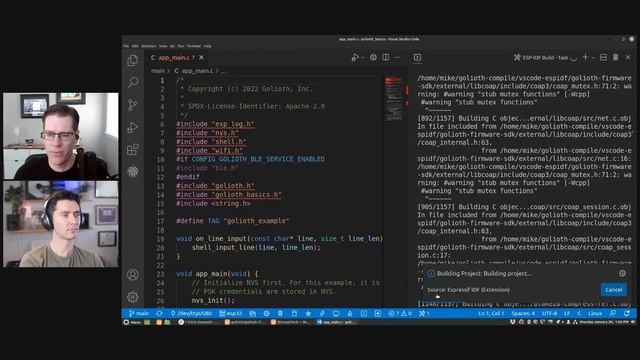Open the Edit menu
The image size is (640, 360).
[x=135, y=46]
